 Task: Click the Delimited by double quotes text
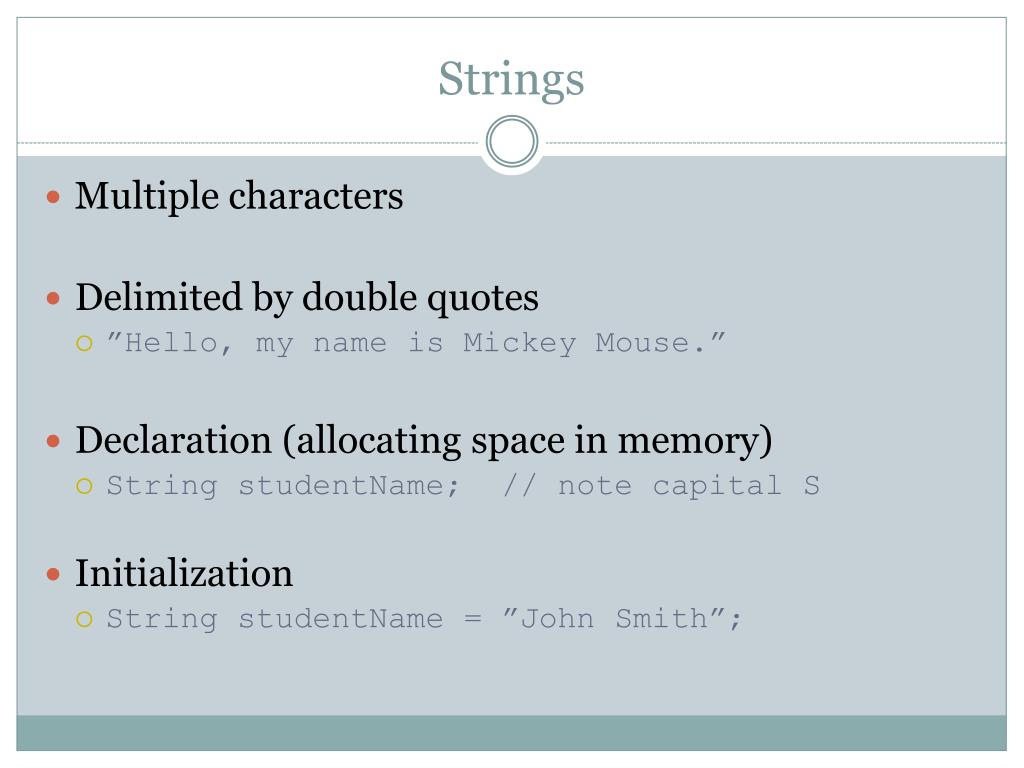coord(307,298)
